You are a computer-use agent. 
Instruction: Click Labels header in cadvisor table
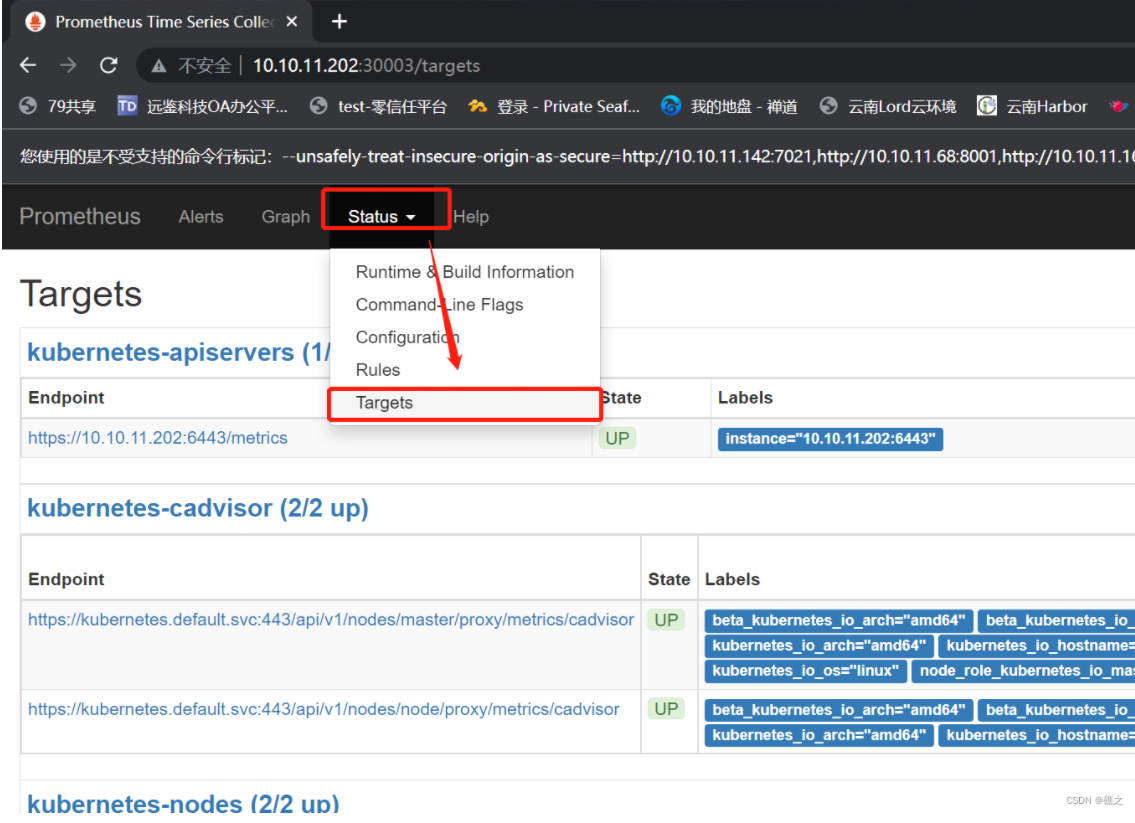pos(732,579)
